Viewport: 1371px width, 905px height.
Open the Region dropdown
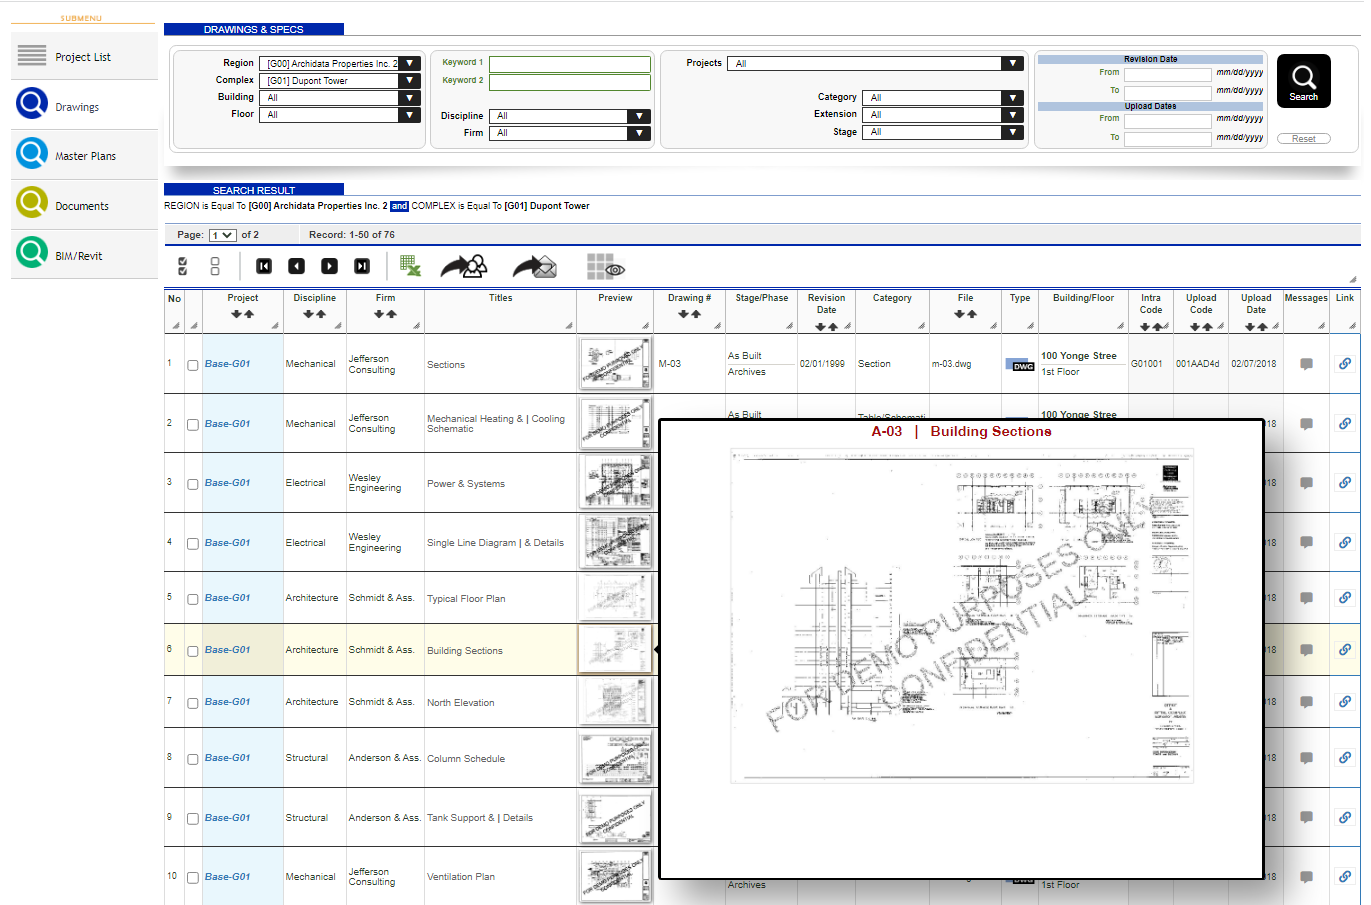pyautogui.click(x=408, y=62)
